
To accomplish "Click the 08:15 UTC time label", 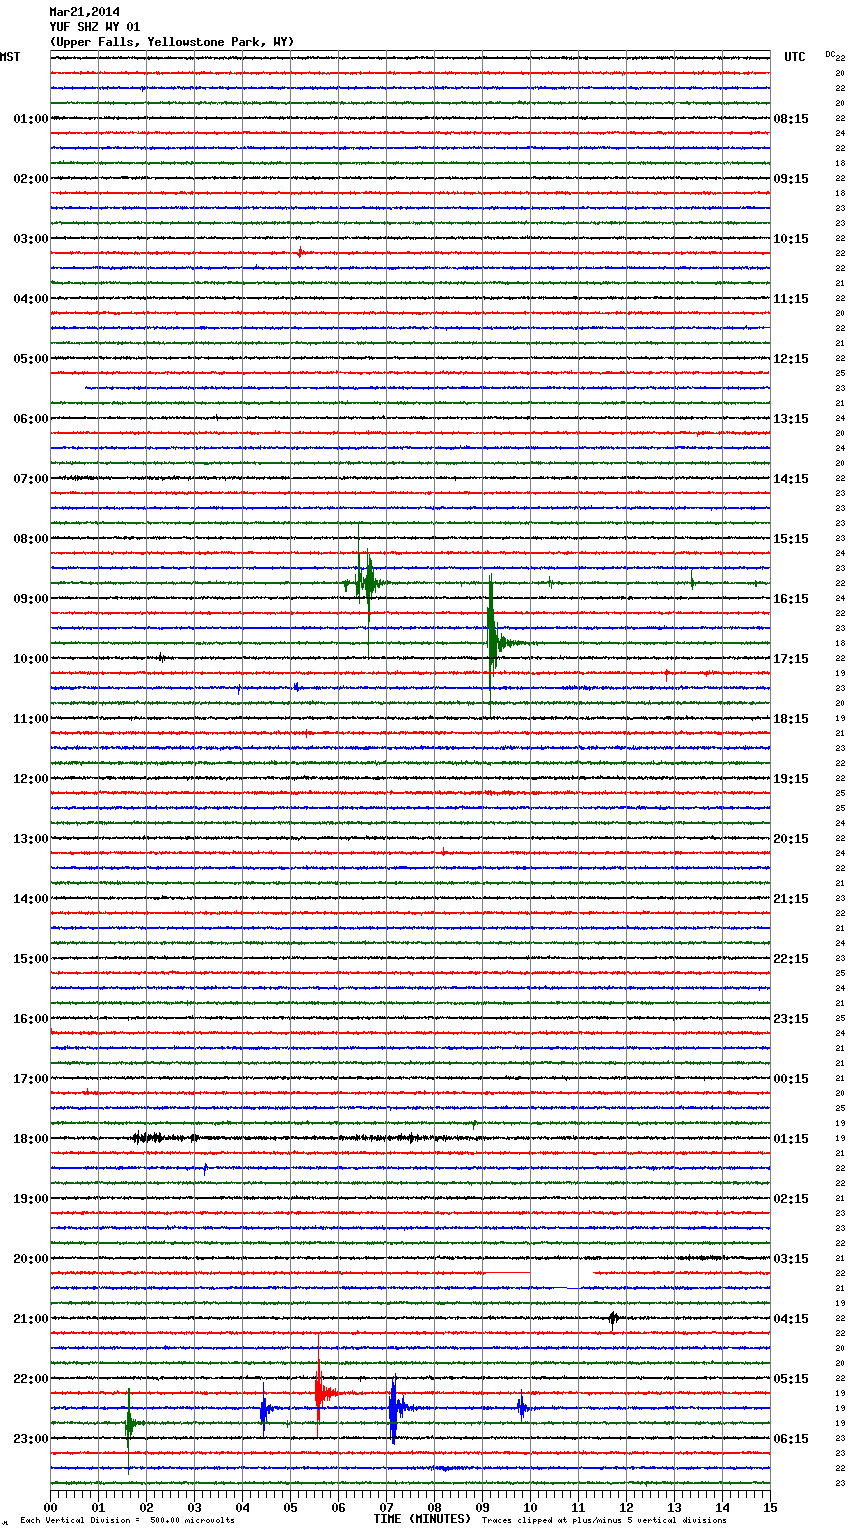I will coord(791,119).
